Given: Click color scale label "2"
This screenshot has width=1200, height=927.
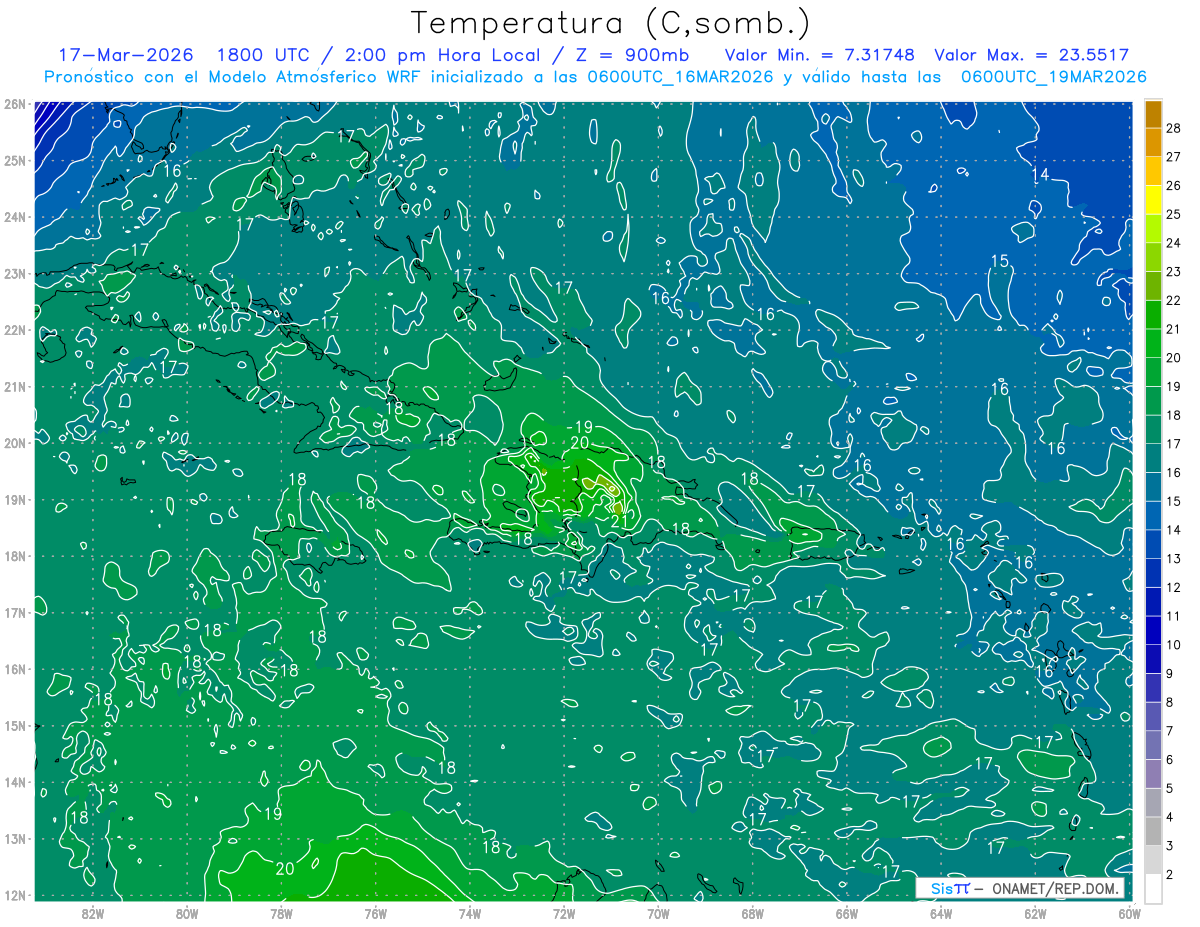Looking at the screenshot, I should (x=1171, y=874).
